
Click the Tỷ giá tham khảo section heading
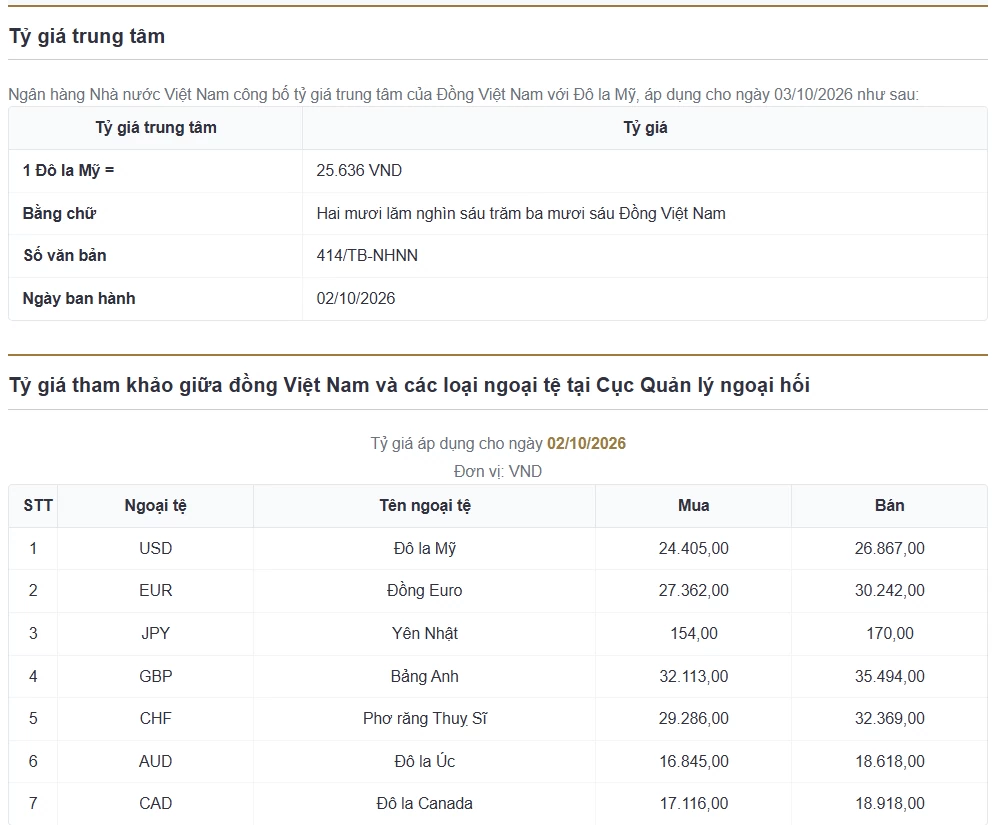pos(409,385)
